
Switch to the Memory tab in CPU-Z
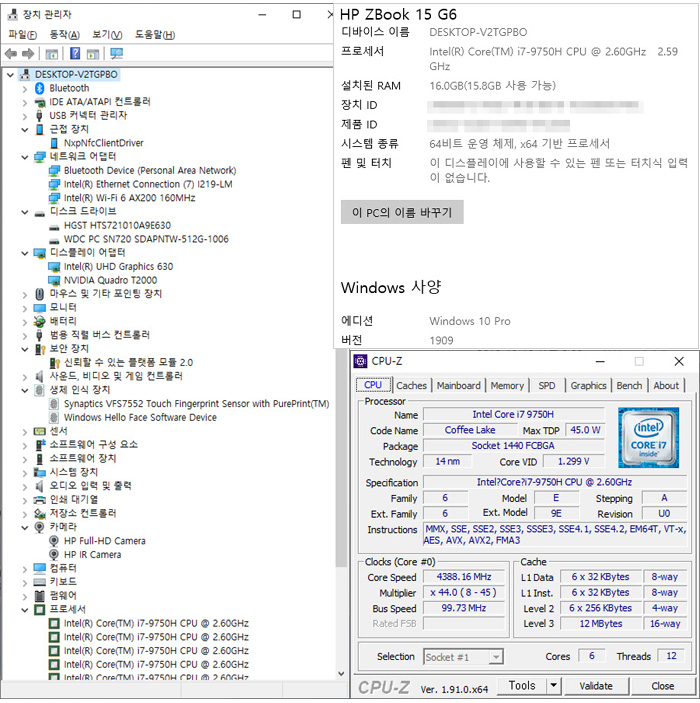coord(507,386)
